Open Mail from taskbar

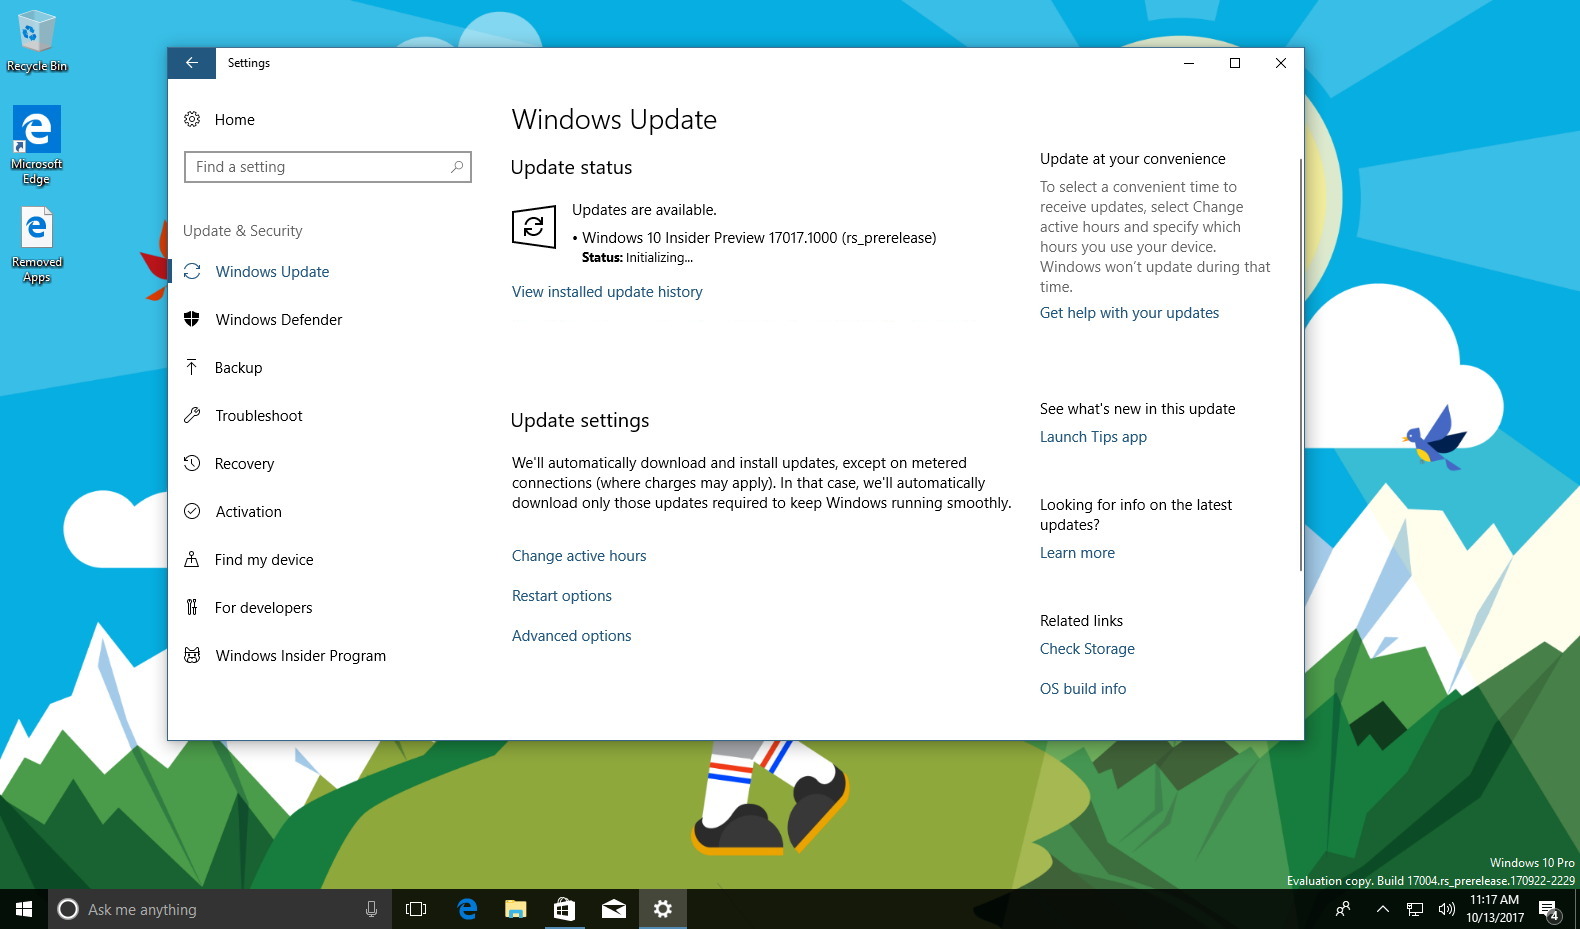[613, 909]
